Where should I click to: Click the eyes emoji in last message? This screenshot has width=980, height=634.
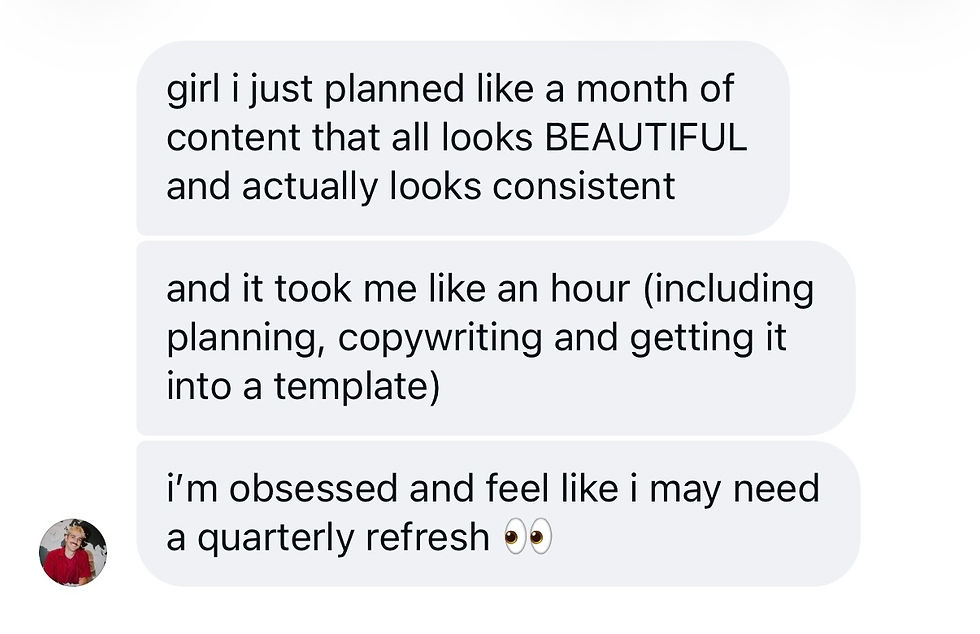pyautogui.click(x=528, y=536)
